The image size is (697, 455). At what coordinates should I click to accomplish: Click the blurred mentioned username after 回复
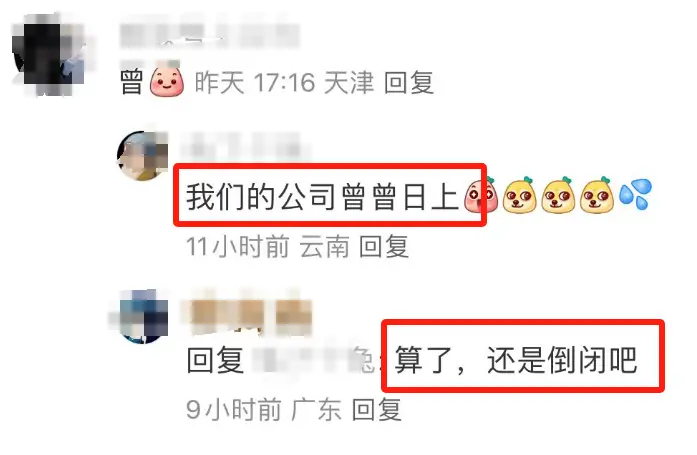(x=313, y=360)
